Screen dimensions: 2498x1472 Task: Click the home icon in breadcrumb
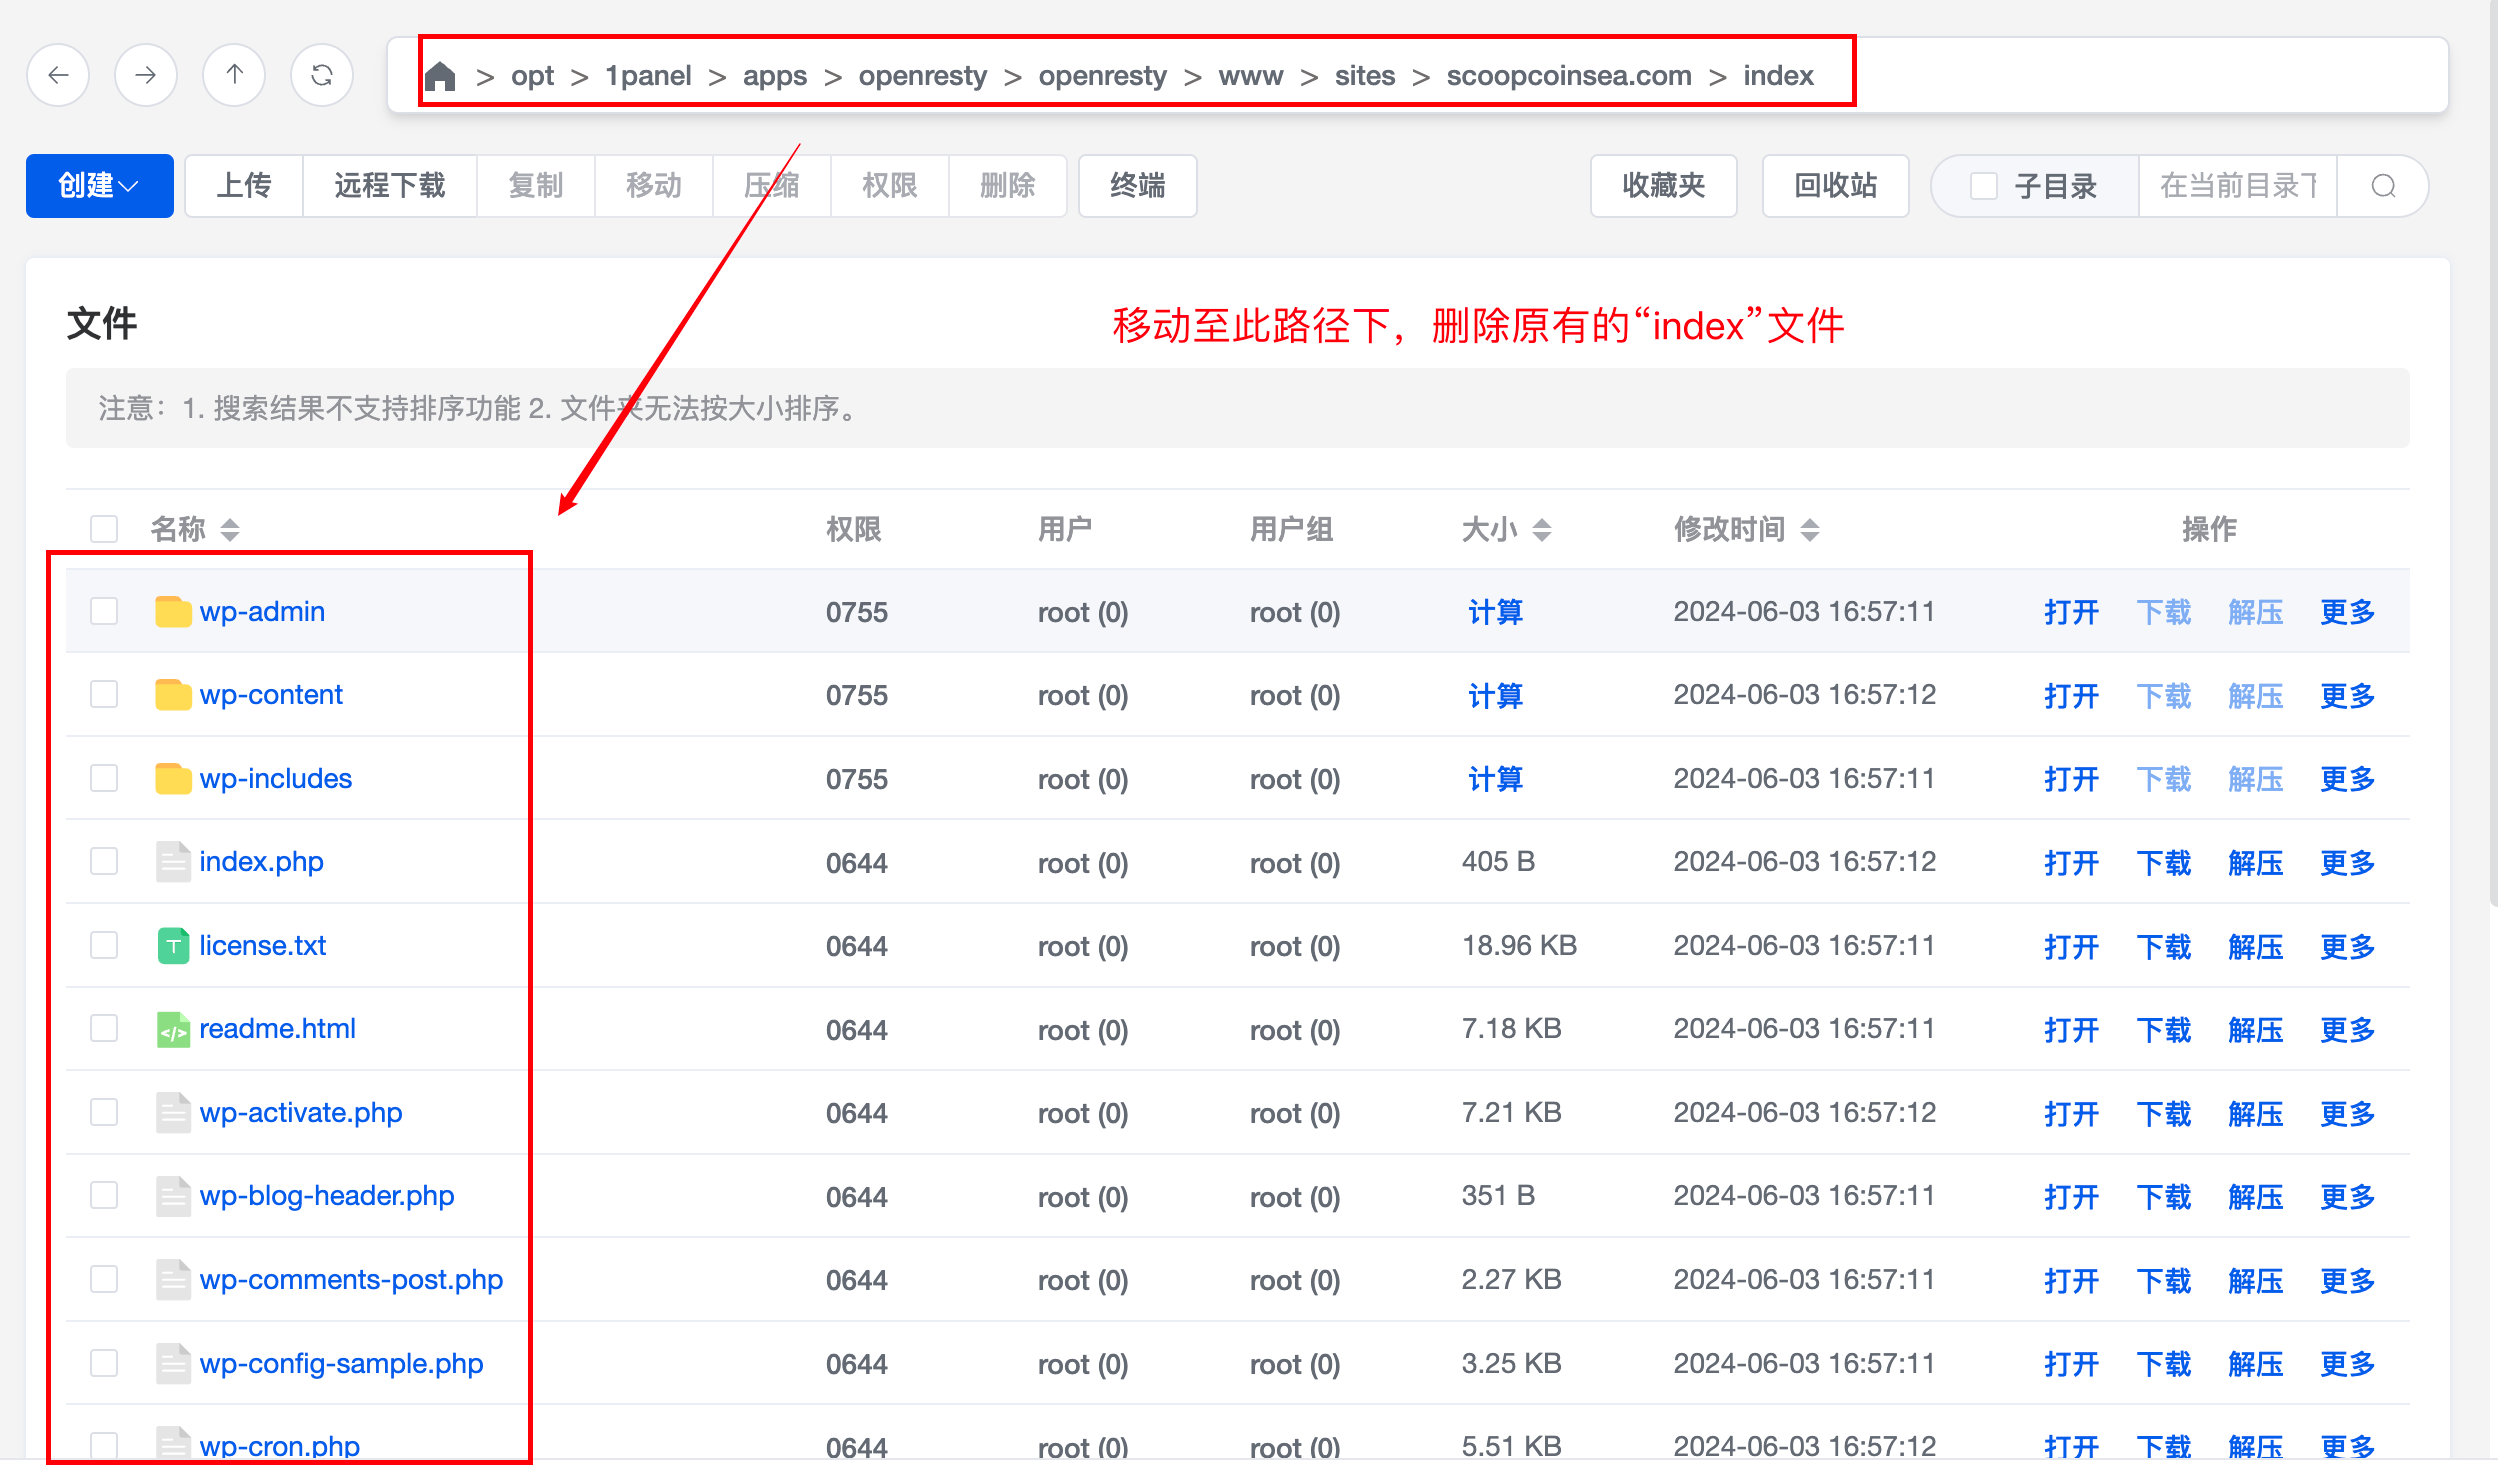[440, 76]
